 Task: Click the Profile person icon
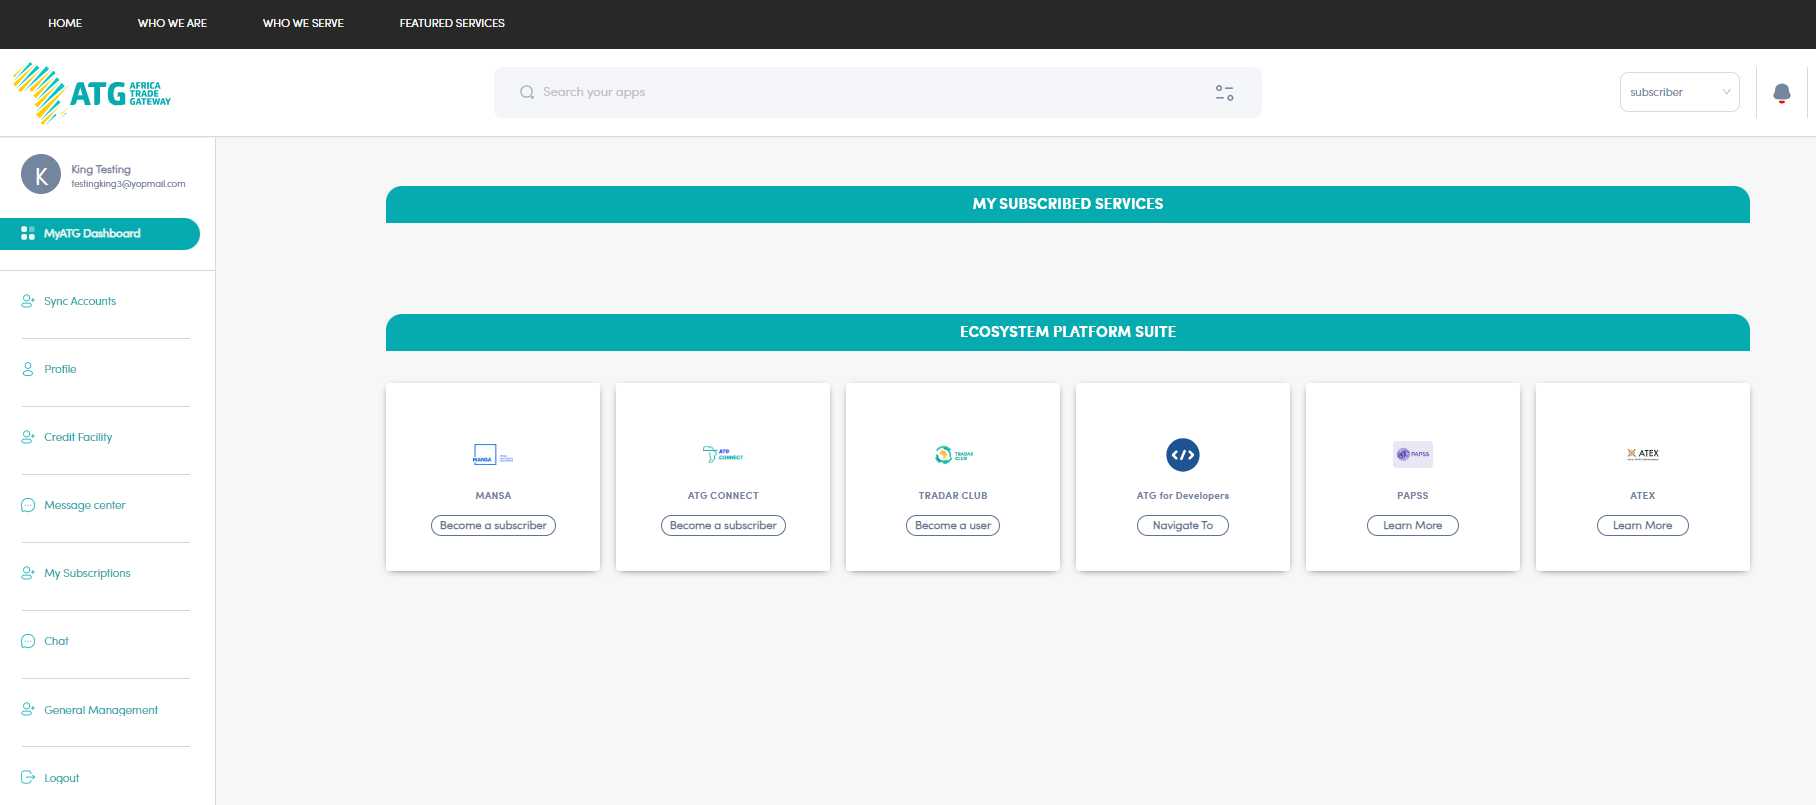(28, 369)
